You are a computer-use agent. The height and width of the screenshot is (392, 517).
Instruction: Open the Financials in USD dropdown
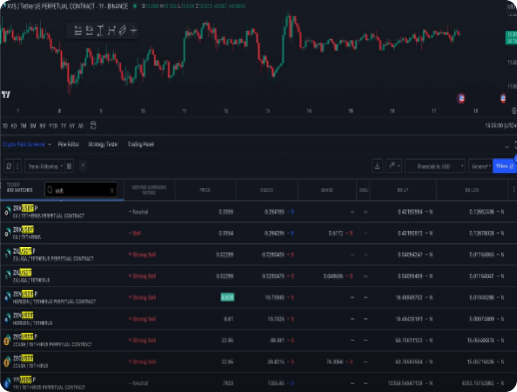click(435, 166)
